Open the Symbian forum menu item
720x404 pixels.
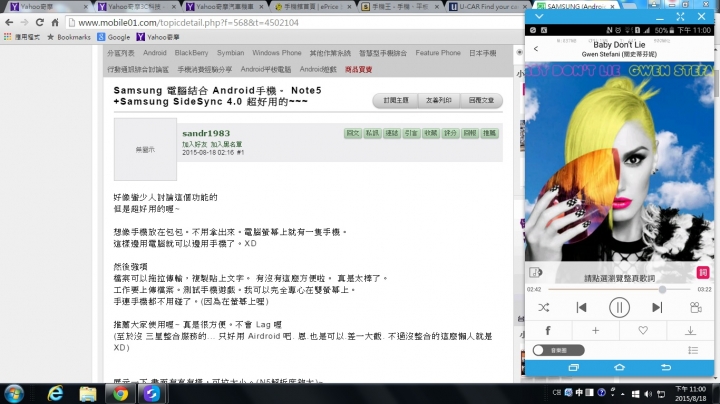click(x=231, y=53)
